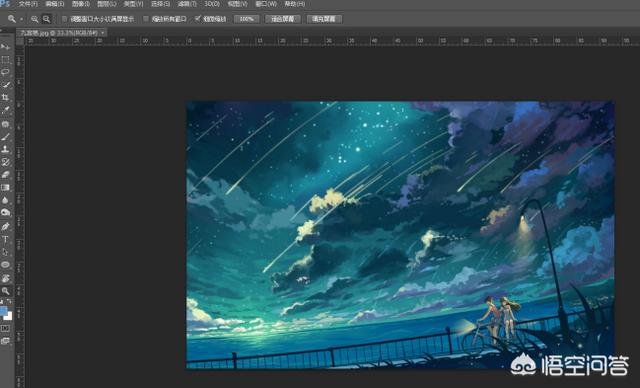Swap foreground and background colors
The height and width of the screenshot is (388, 640).
[9, 302]
